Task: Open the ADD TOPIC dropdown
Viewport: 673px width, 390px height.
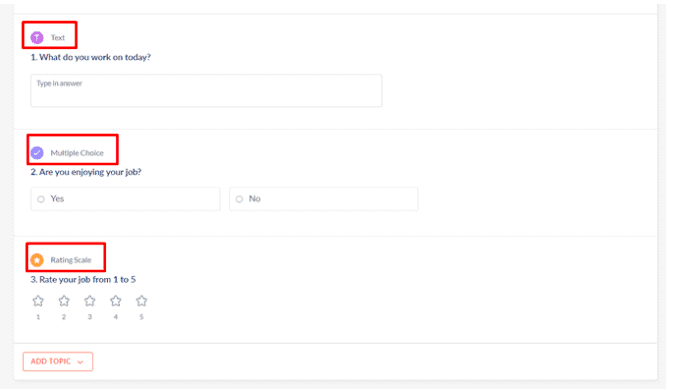Action: coord(58,361)
